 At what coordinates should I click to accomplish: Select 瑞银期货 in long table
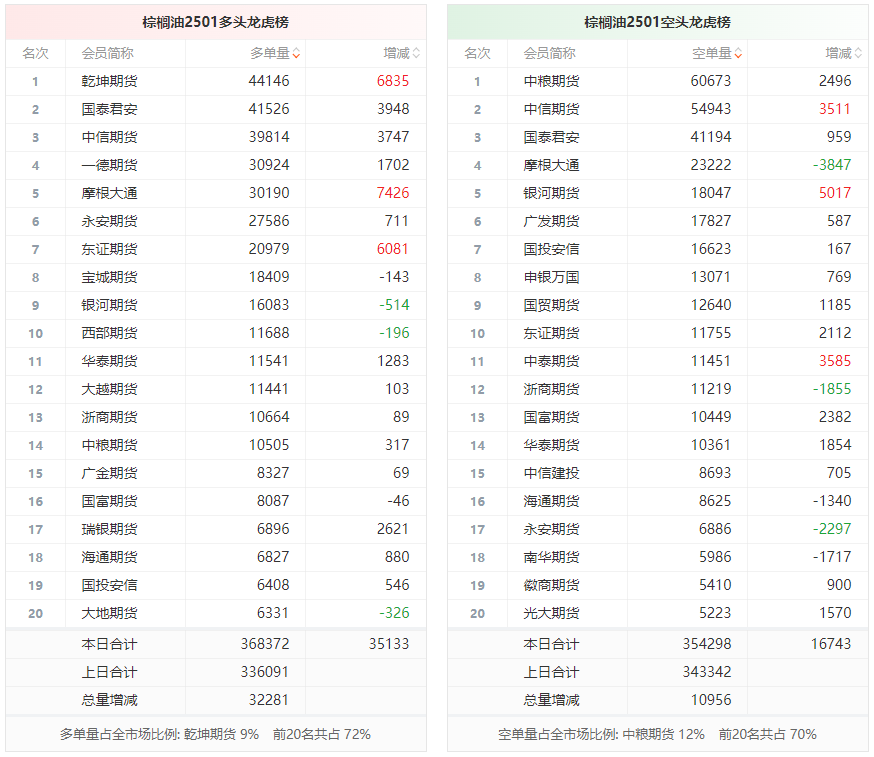click(x=109, y=530)
